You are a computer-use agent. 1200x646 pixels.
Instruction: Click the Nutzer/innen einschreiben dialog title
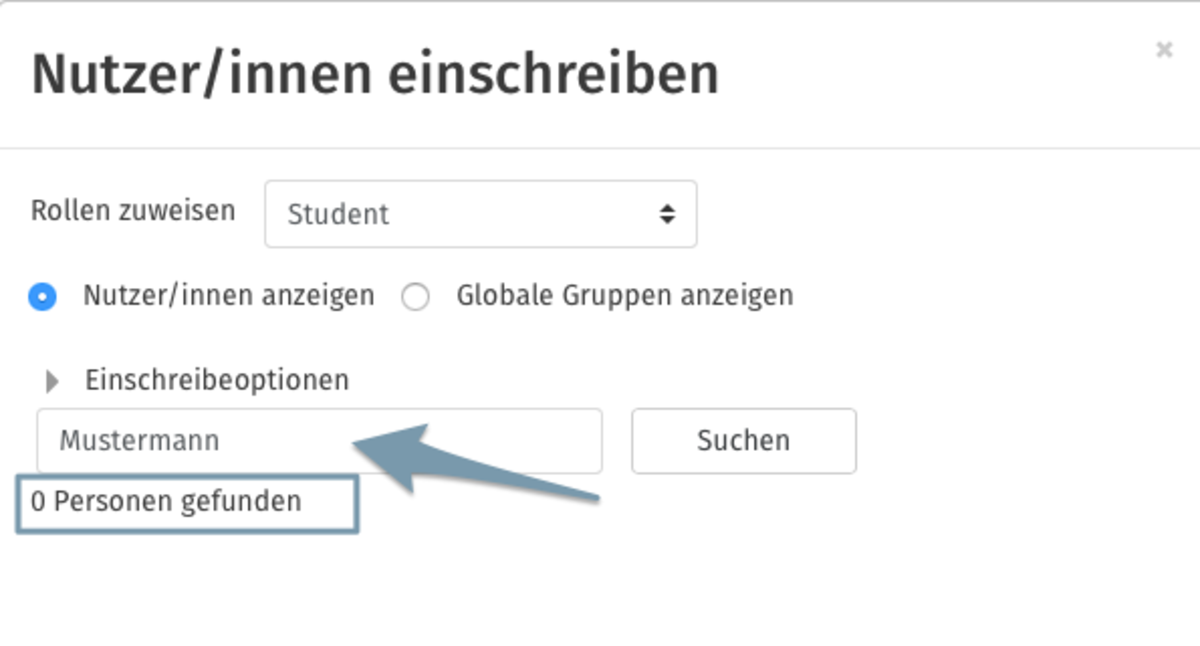pyautogui.click(x=375, y=75)
